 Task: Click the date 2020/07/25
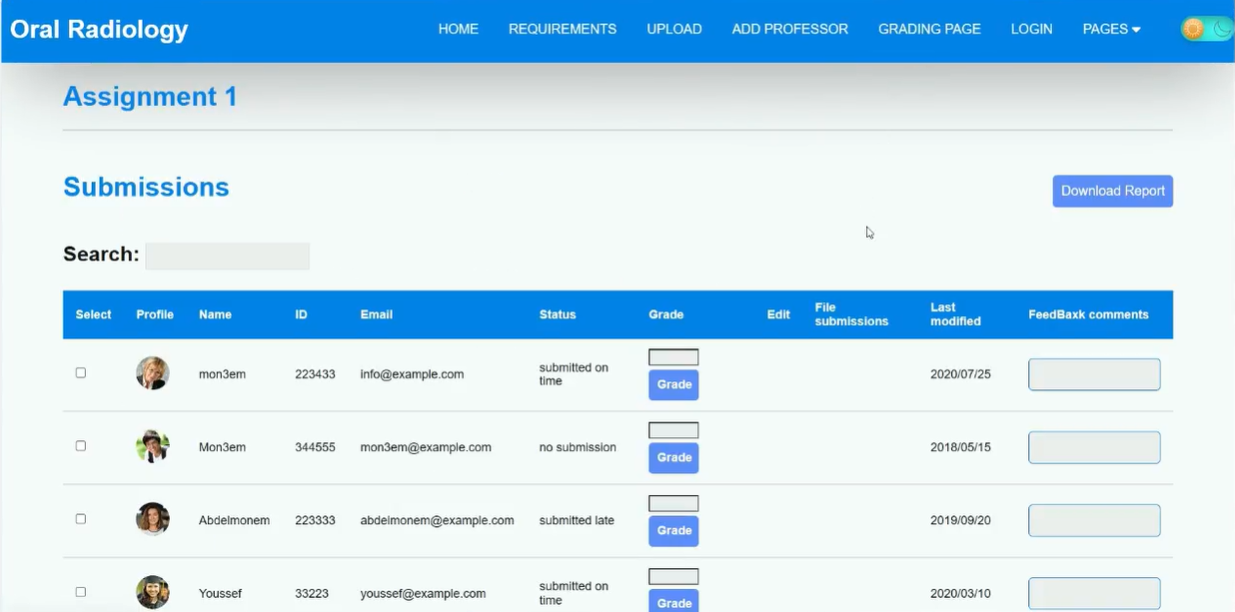coord(960,374)
